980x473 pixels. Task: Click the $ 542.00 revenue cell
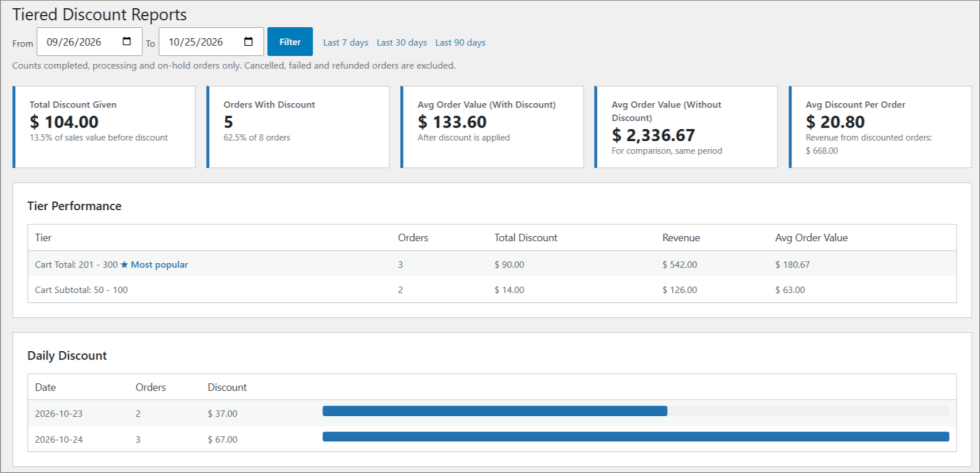[x=680, y=265]
